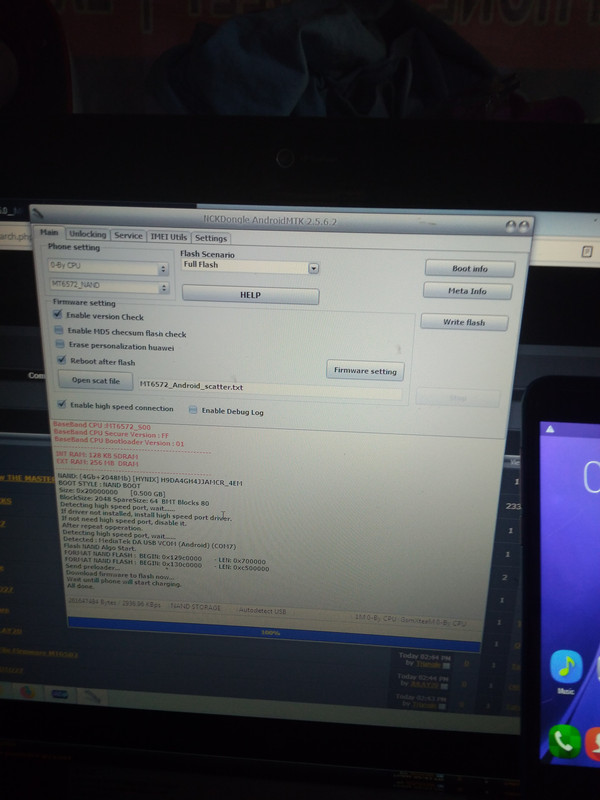Switch to the Unlocking tab
This screenshot has height=800, width=600.
(87, 234)
